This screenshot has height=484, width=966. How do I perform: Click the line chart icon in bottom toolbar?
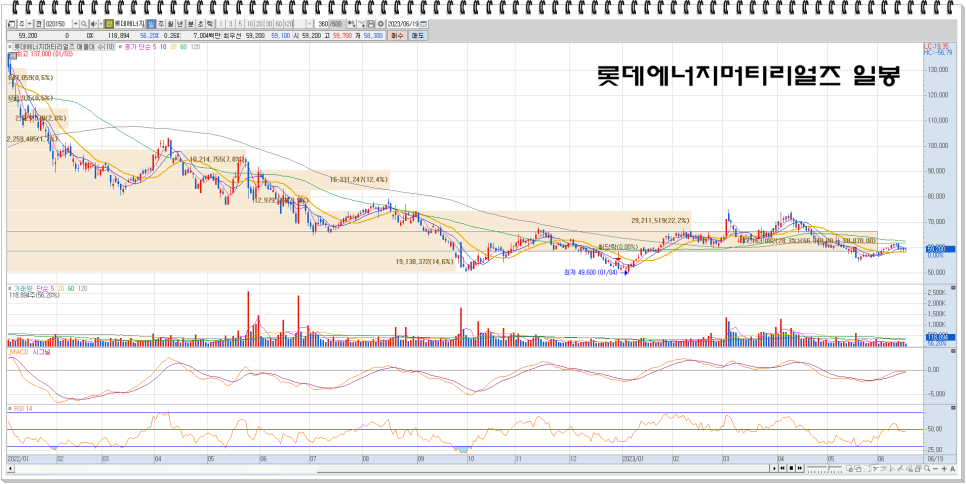pos(867,469)
